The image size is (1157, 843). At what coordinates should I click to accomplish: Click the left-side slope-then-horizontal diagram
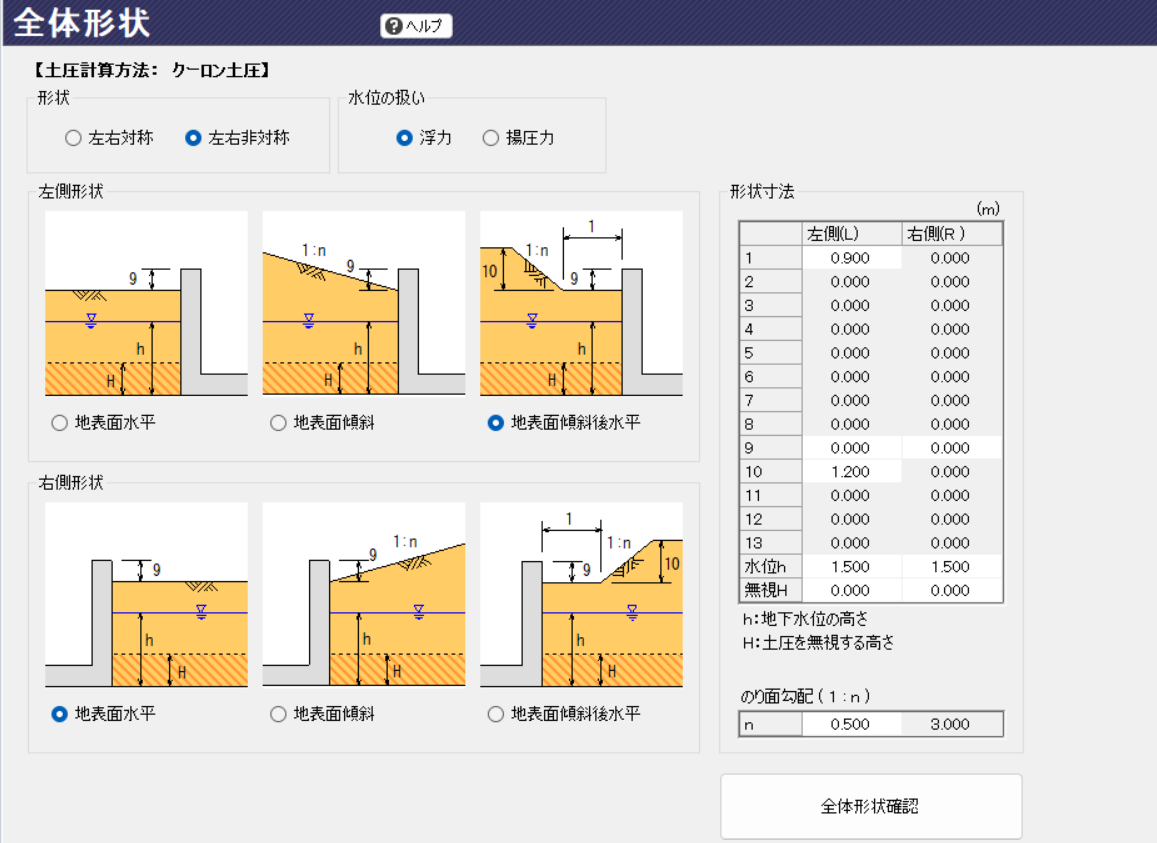581,304
